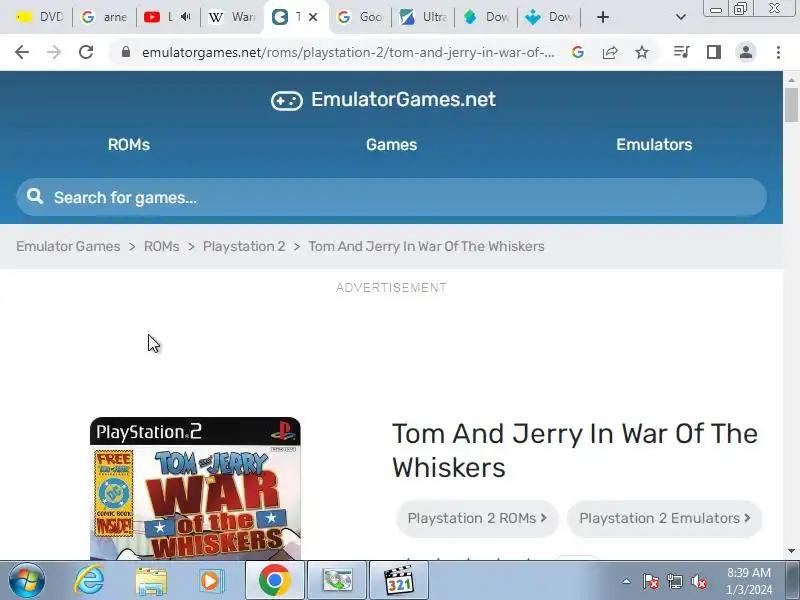
Task: Click the address bar URL
Action: point(348,52)
